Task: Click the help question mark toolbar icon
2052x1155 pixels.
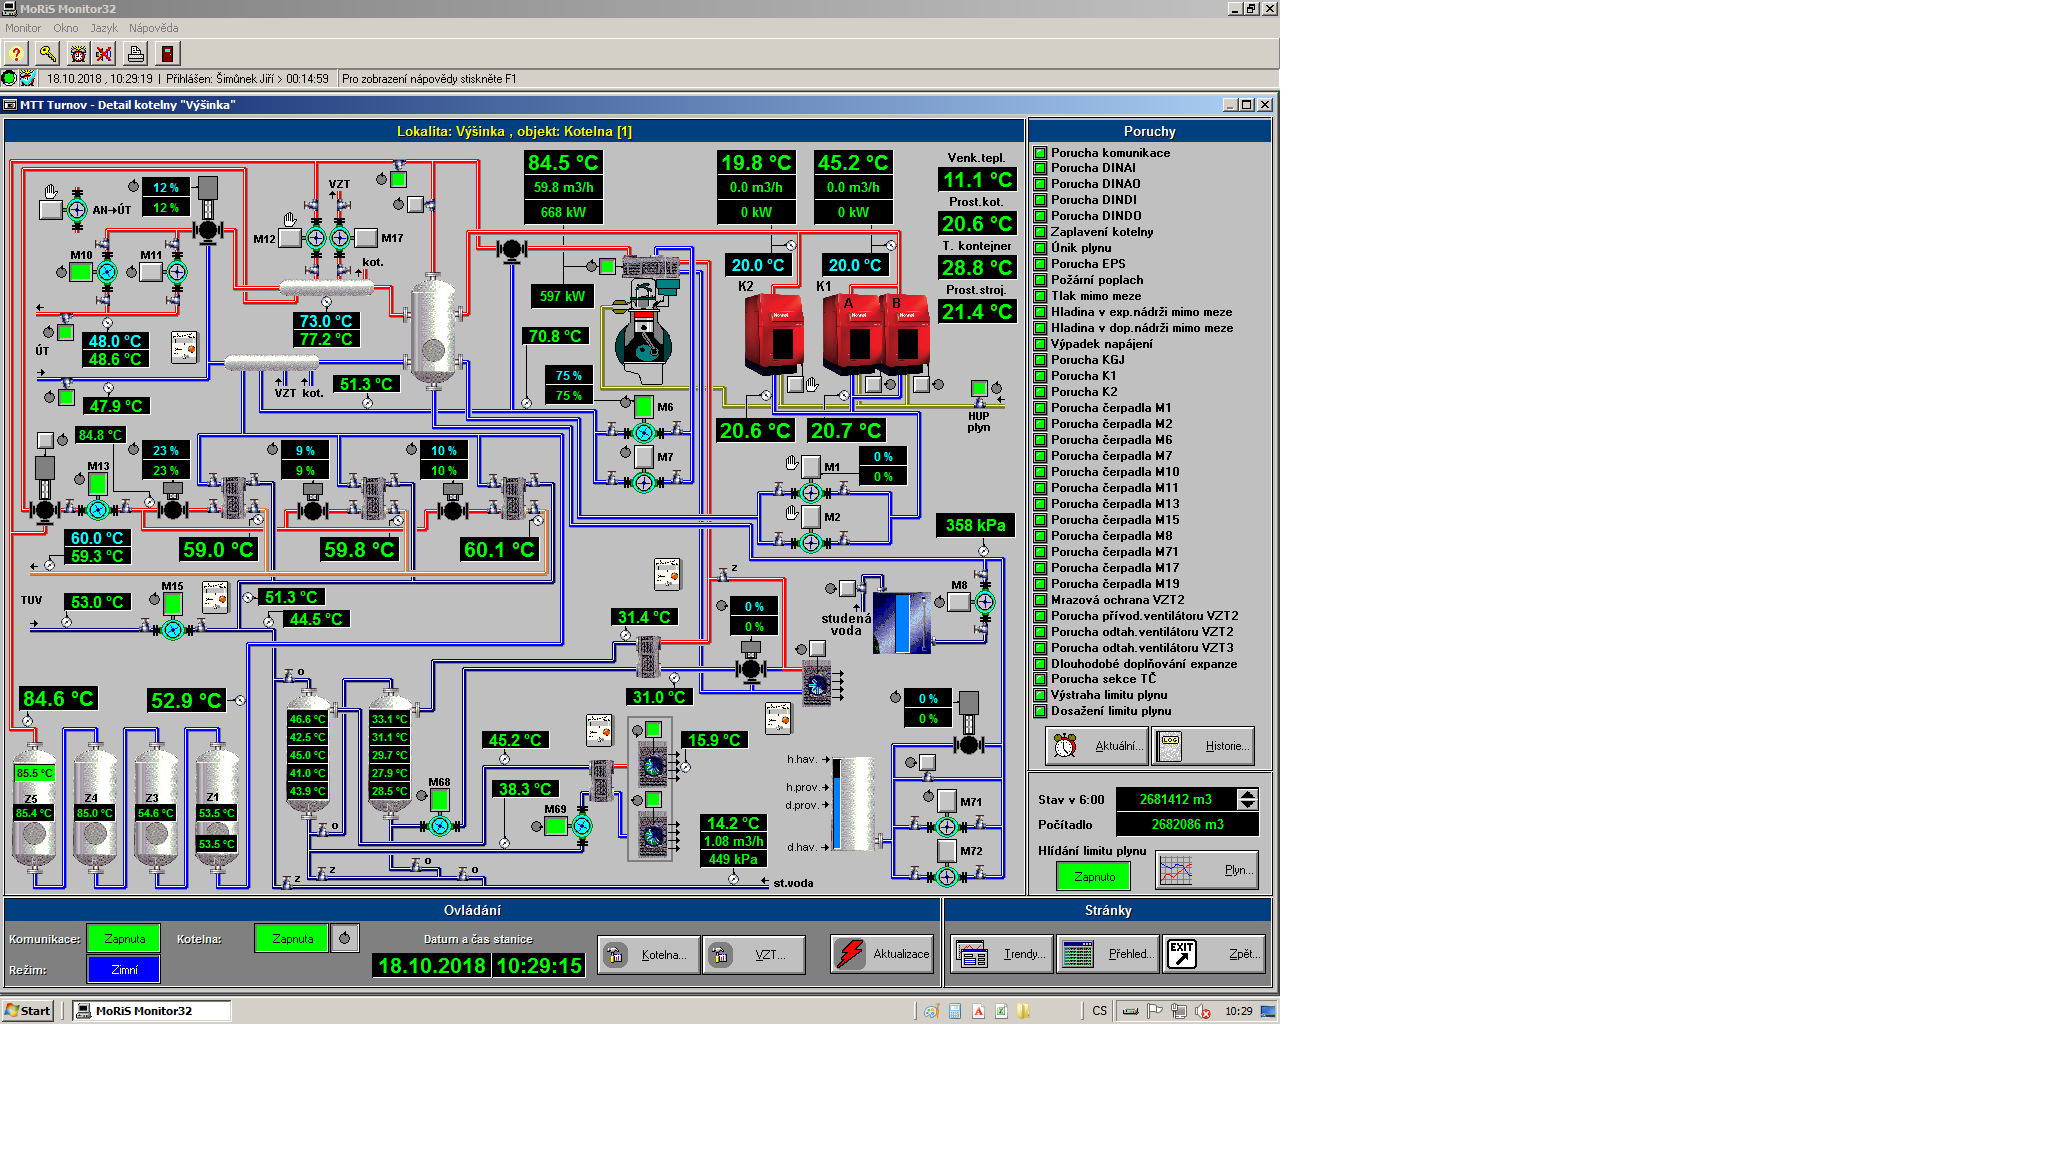Action: (16, 54)
